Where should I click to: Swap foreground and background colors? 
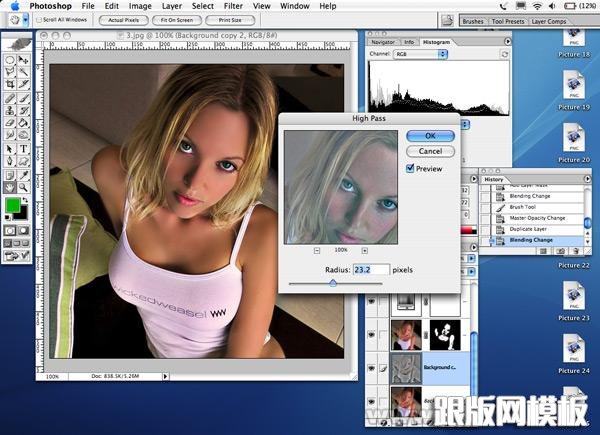tap(25, 200)
